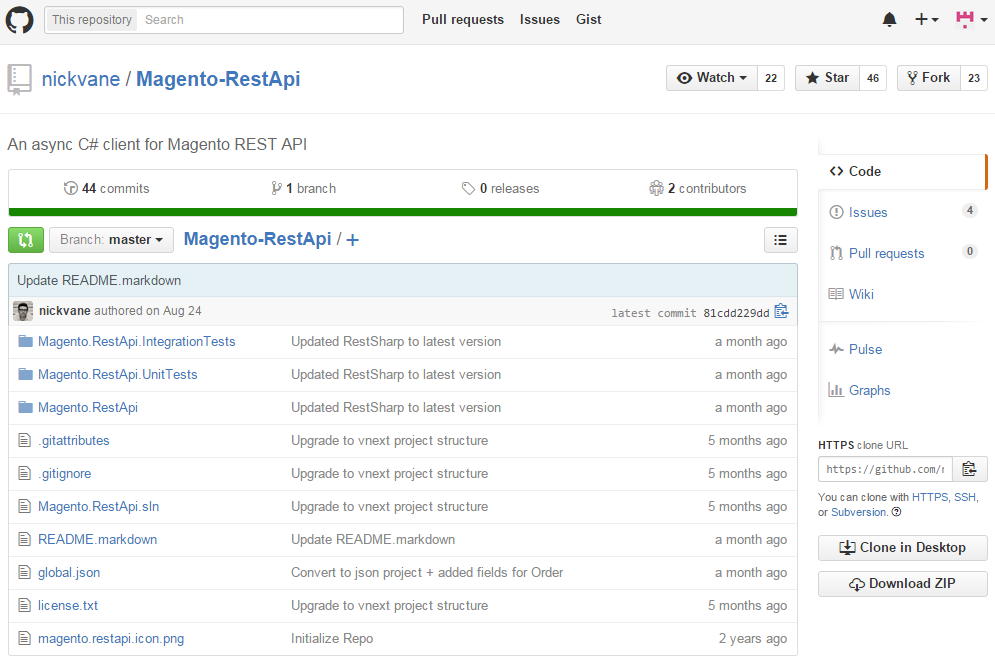Screen dimensions: 995x661
Task: View forks count 23
Action: [x=973, y=78]
